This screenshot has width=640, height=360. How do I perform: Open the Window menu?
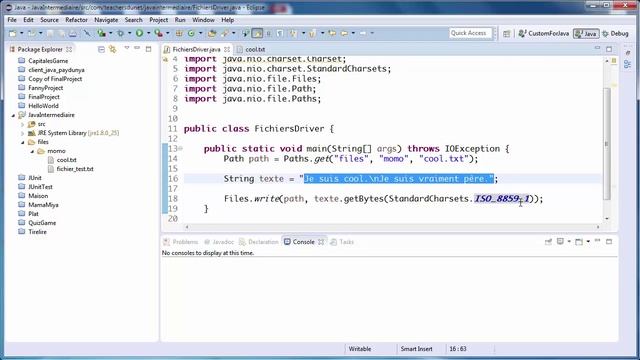click(x=203, y=20)
